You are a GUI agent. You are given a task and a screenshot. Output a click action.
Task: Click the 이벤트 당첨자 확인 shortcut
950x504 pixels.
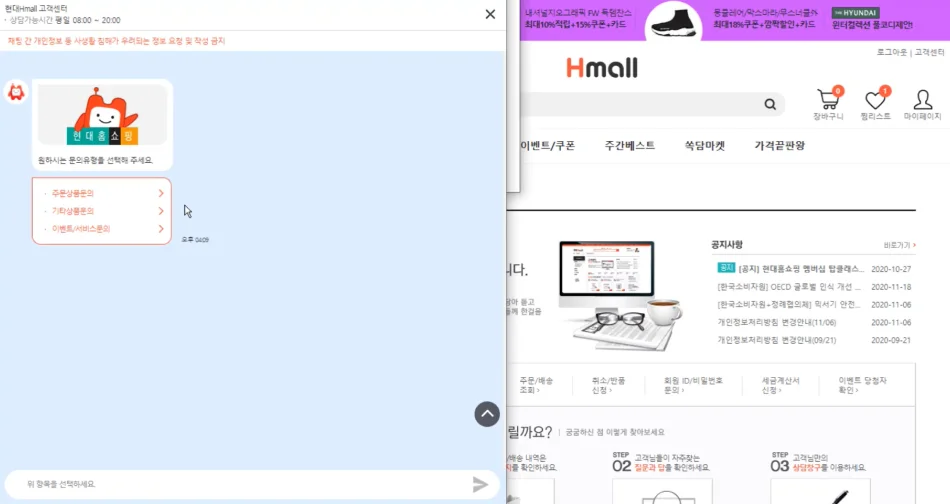point(862,385)
